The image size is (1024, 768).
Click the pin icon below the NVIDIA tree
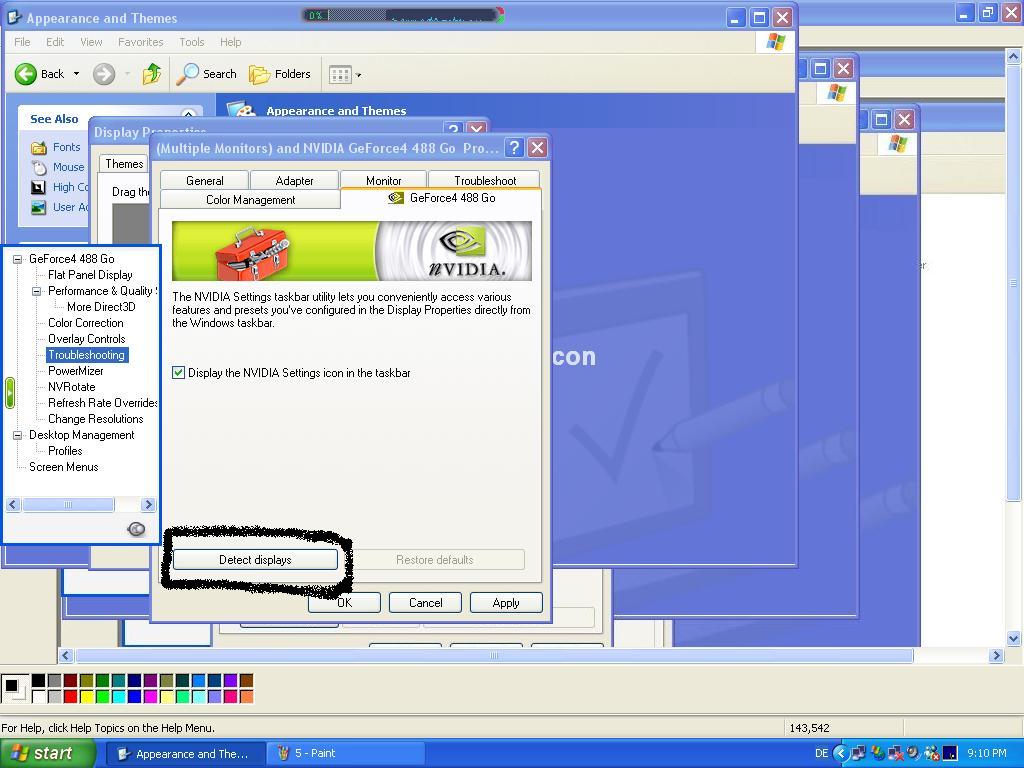(x=136, y=529)
